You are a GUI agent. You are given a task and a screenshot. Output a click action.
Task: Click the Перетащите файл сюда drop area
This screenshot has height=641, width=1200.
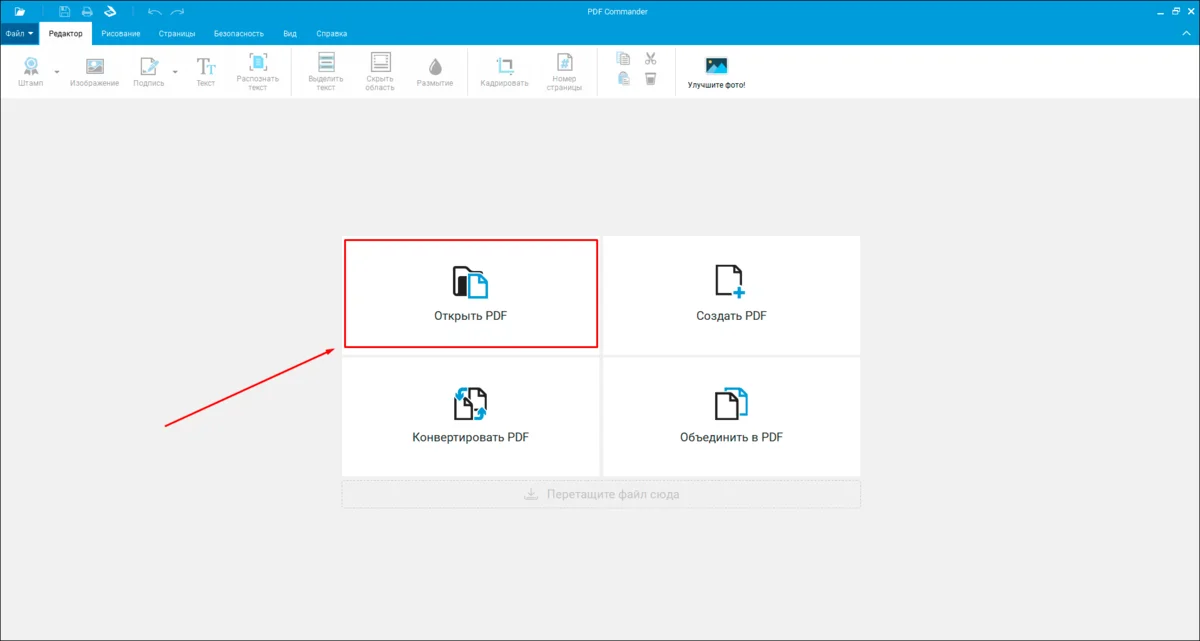pyautogui.click(x=601, y=494)
